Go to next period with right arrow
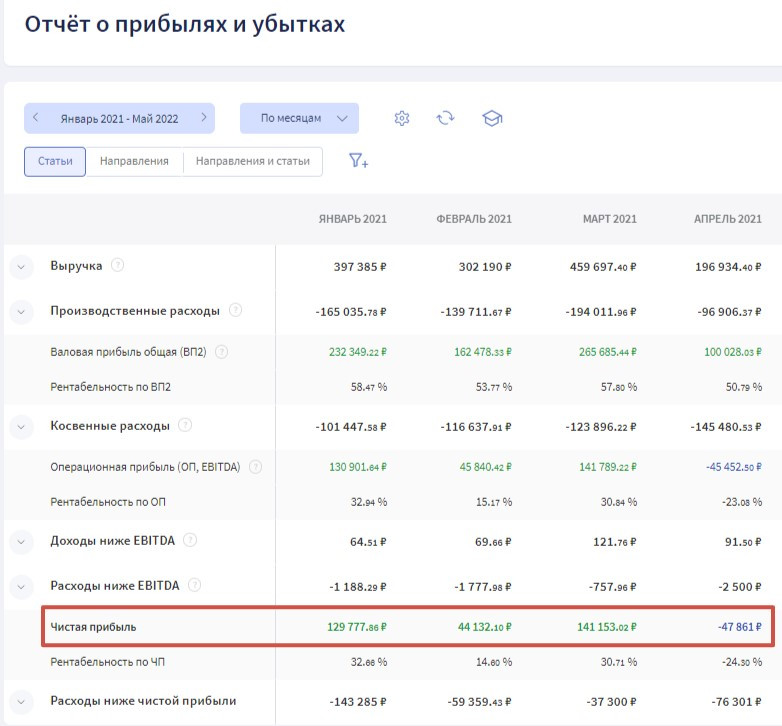782x726 pixels. coord(204,118)
